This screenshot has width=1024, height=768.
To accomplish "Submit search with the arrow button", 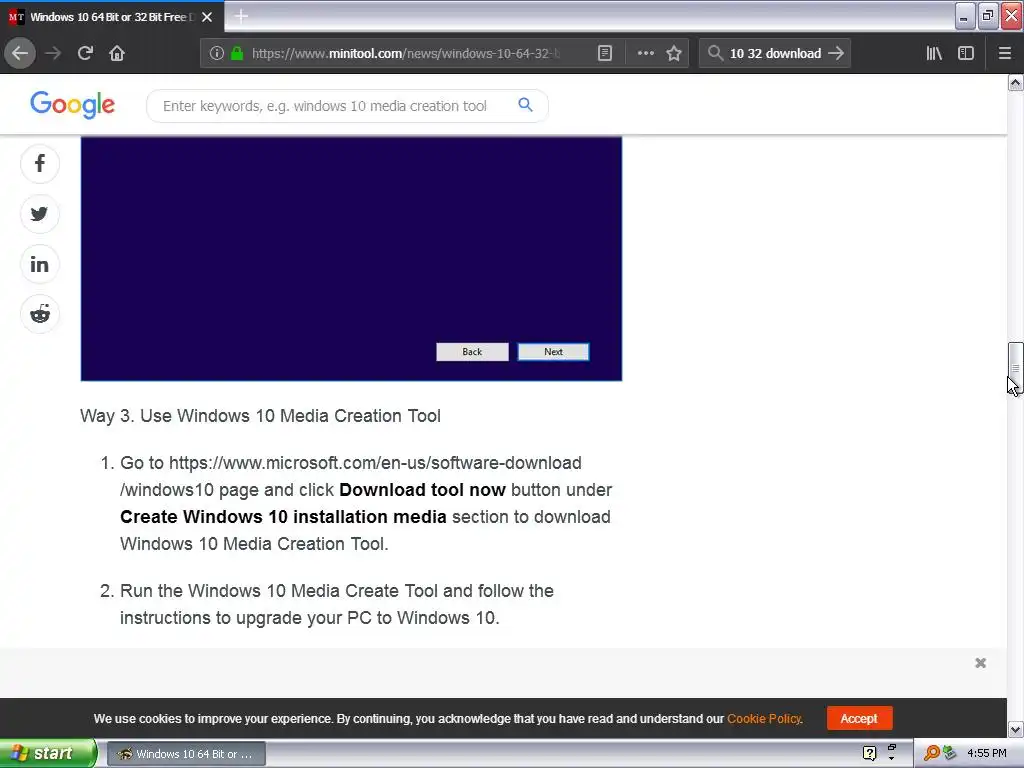I will point(836,54).
